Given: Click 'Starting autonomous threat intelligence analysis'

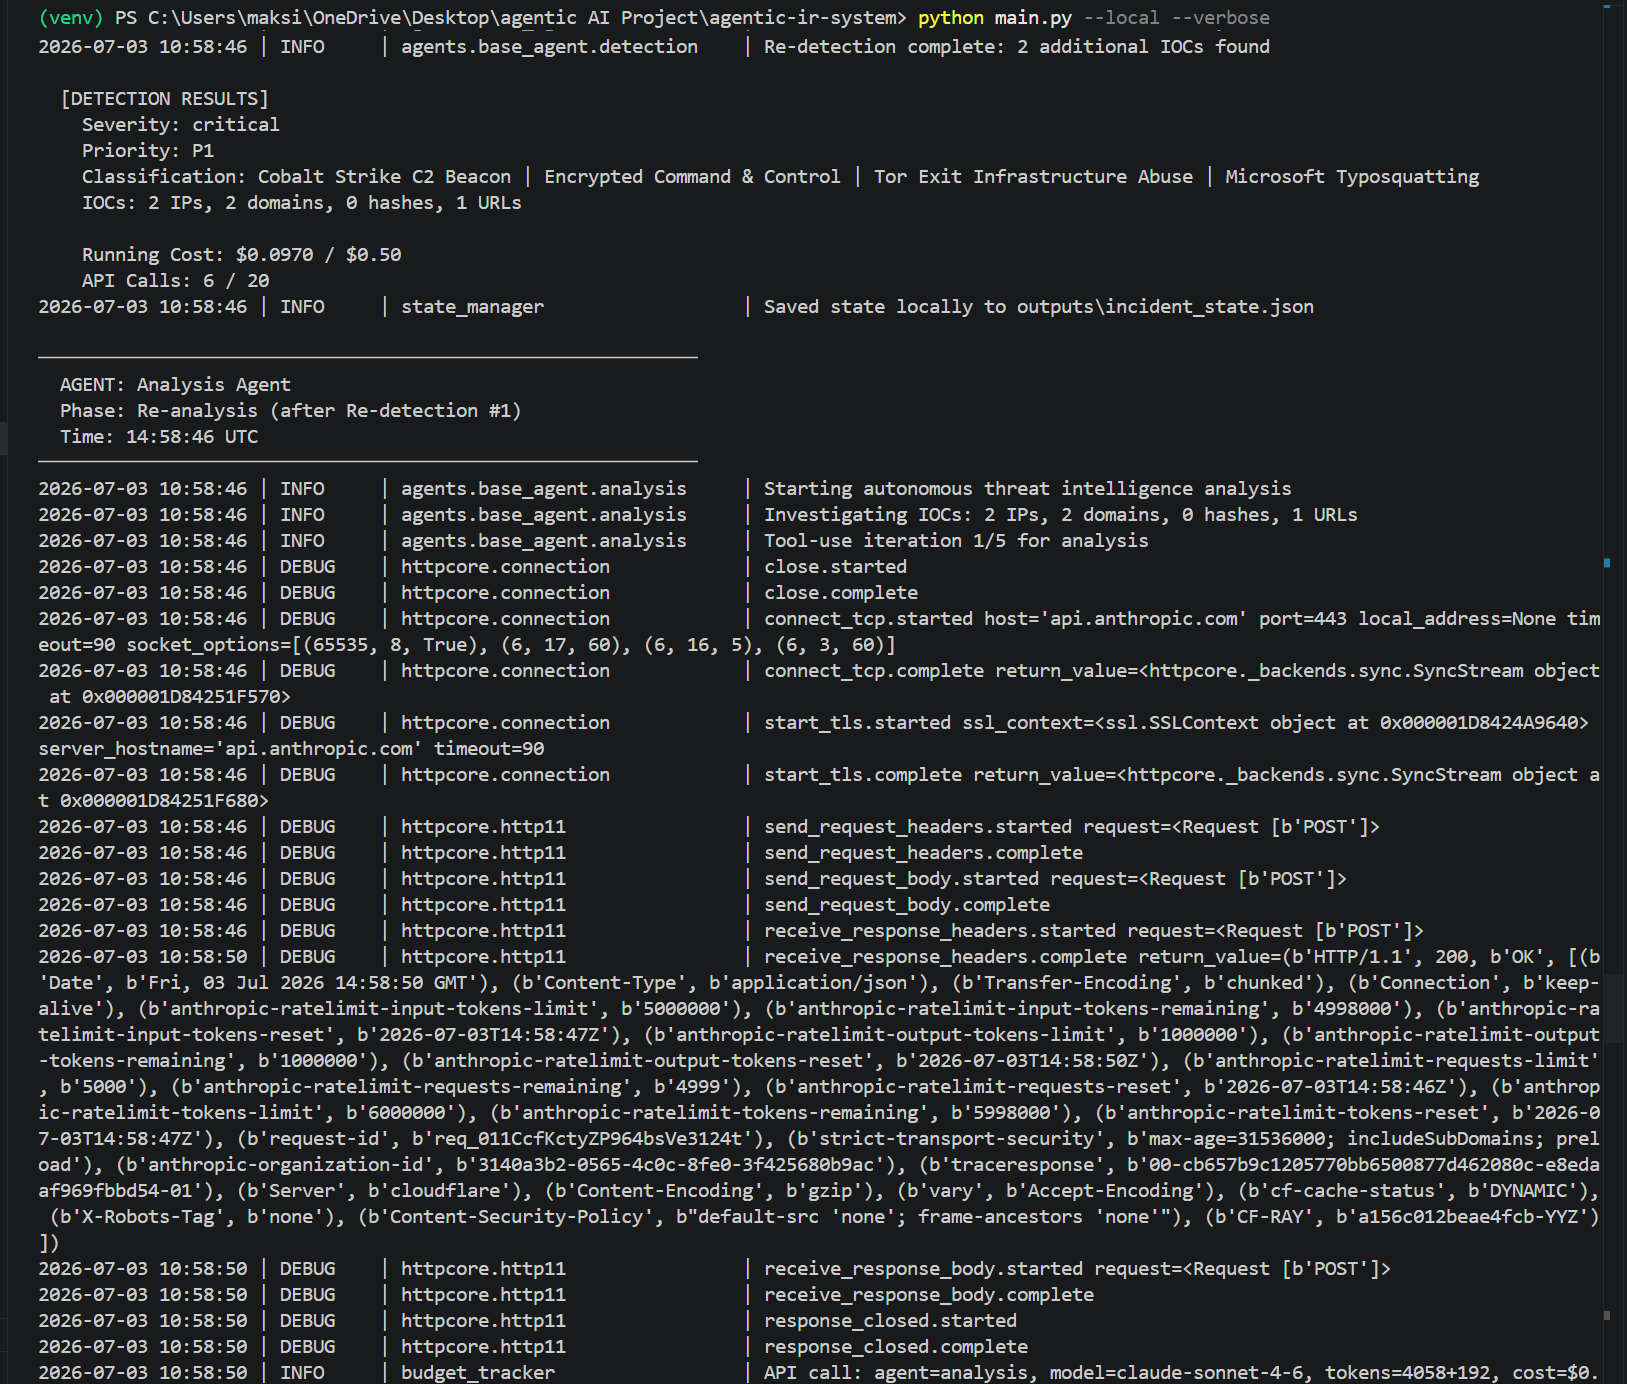Looking at the screenshot, I should 1028,488.
